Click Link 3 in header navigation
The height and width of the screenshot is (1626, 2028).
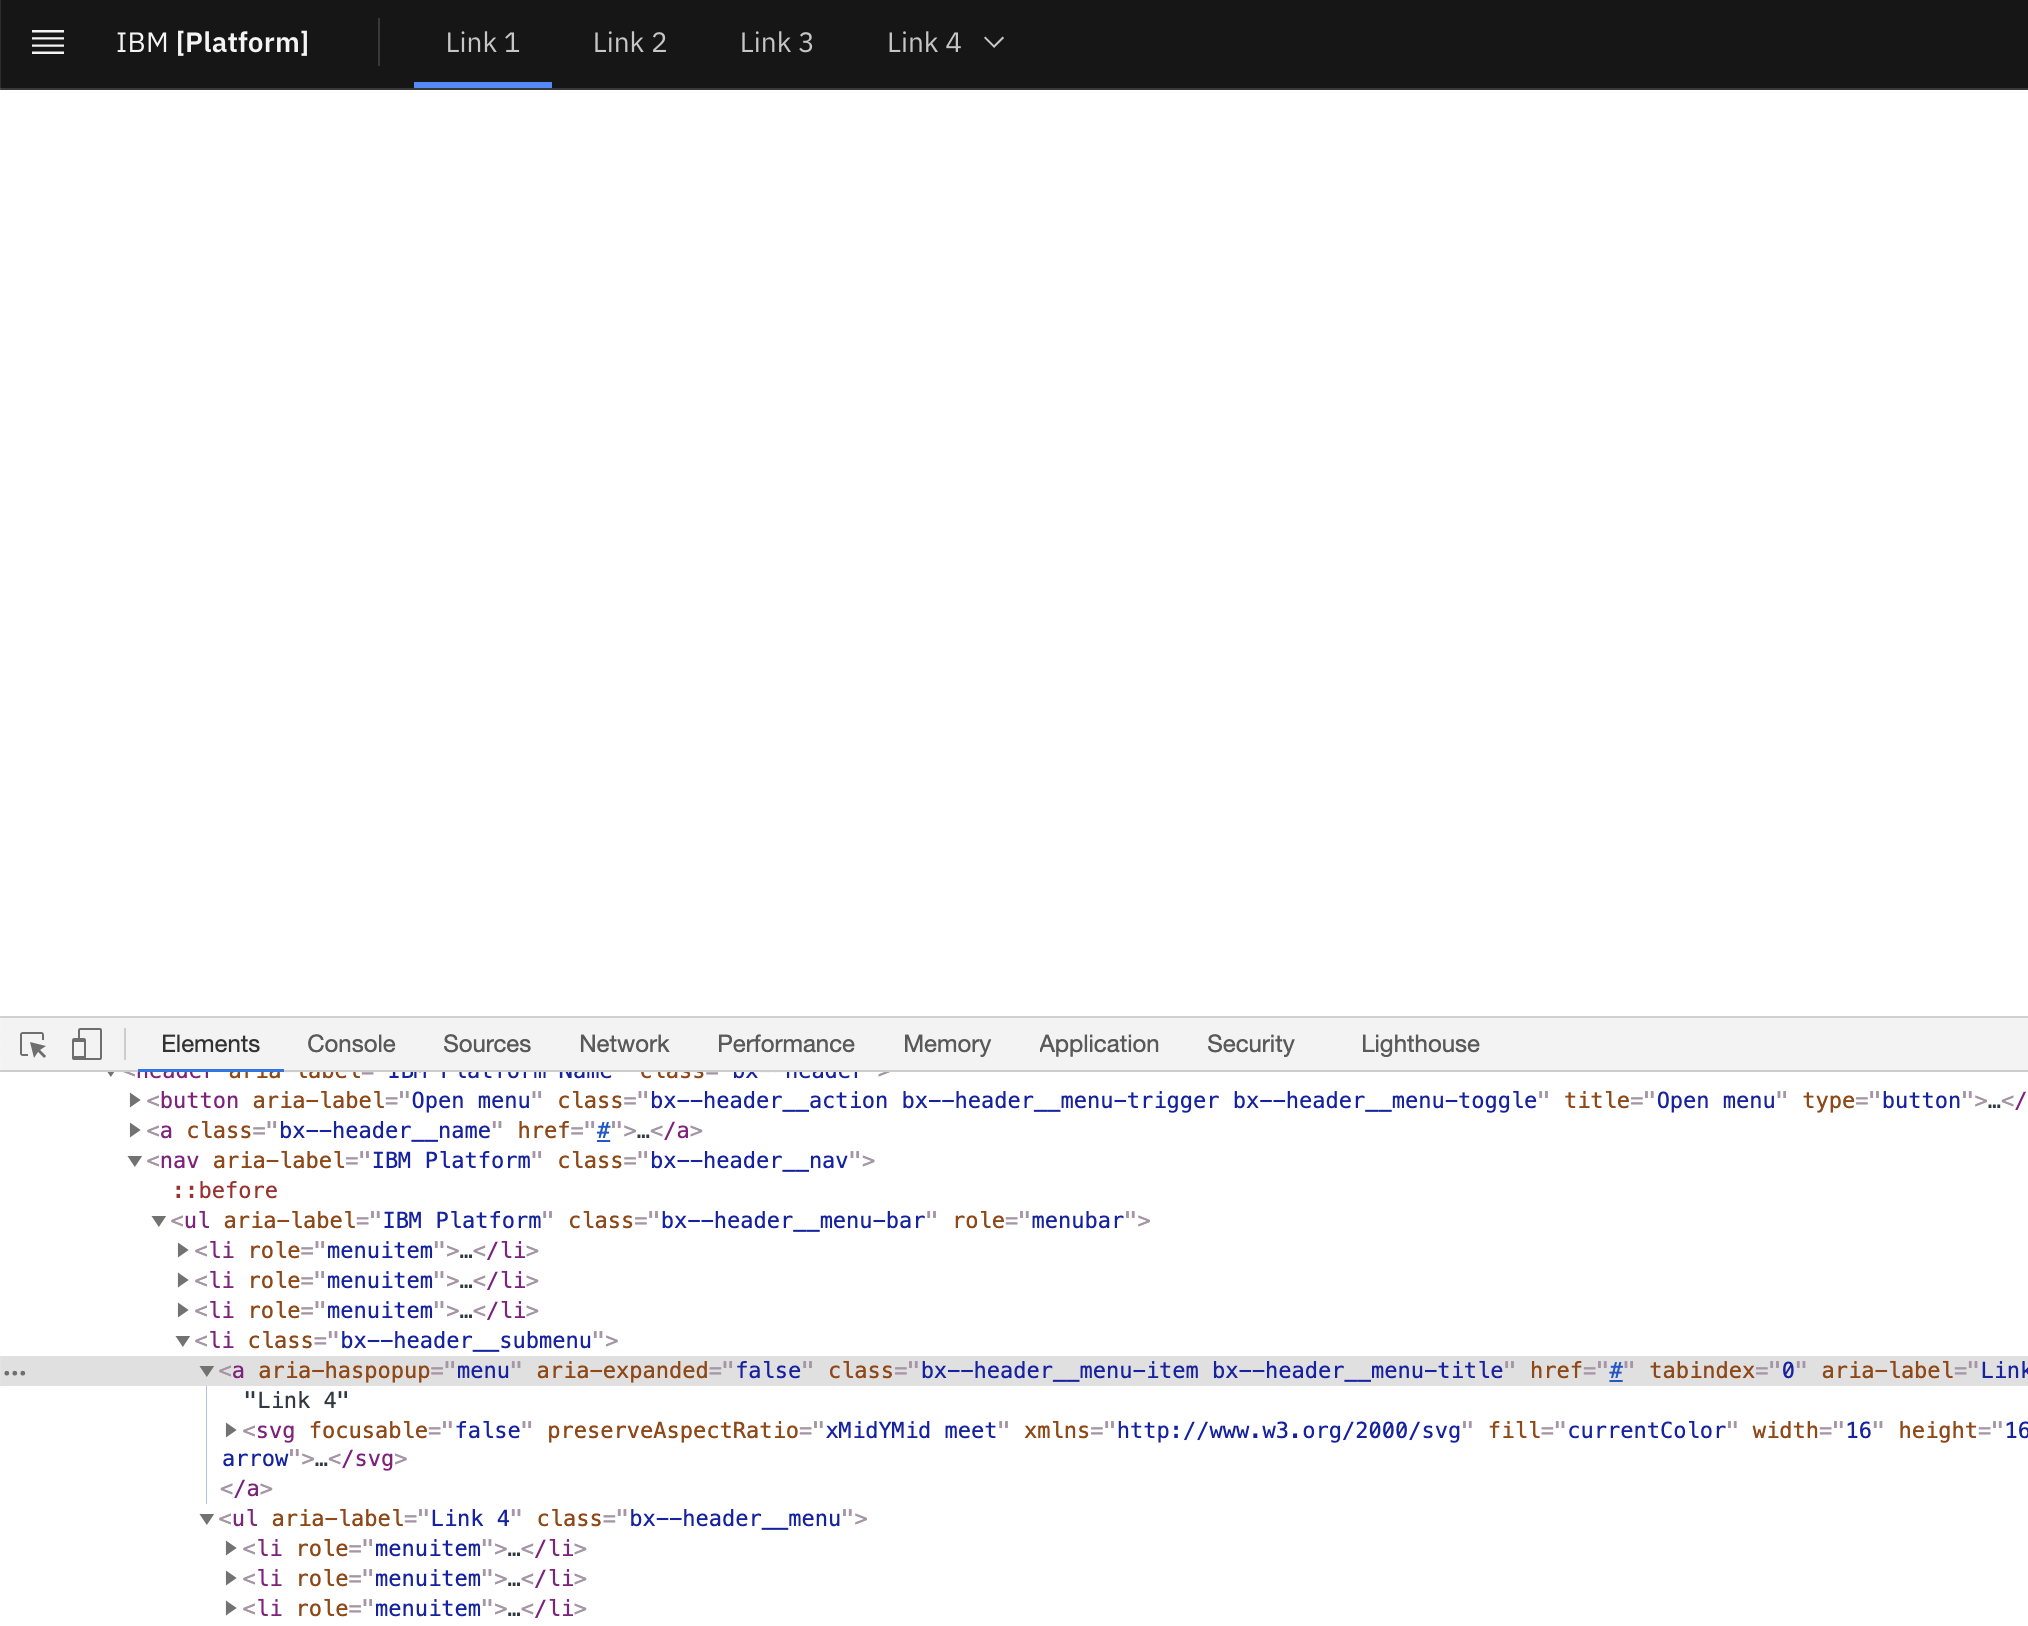[776, 43]
